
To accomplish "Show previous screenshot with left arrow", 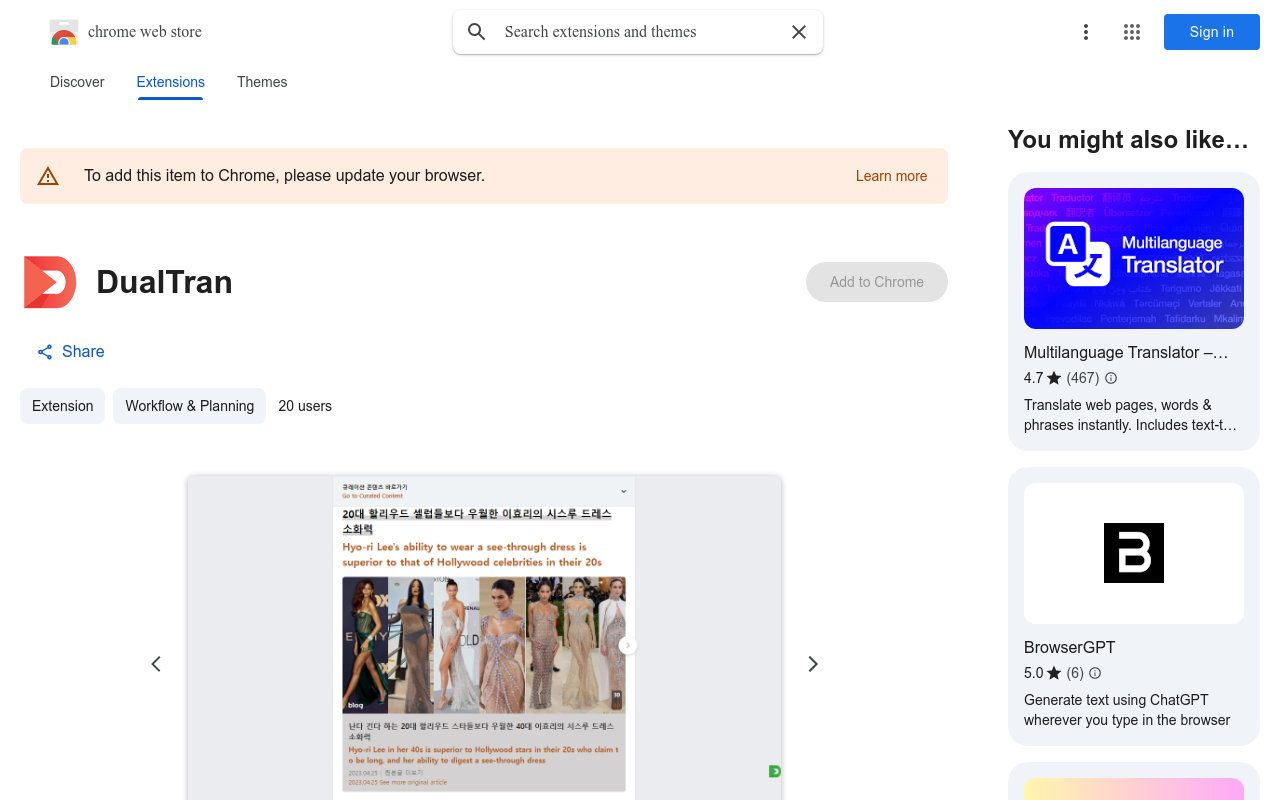I will (x=156, y=664).
